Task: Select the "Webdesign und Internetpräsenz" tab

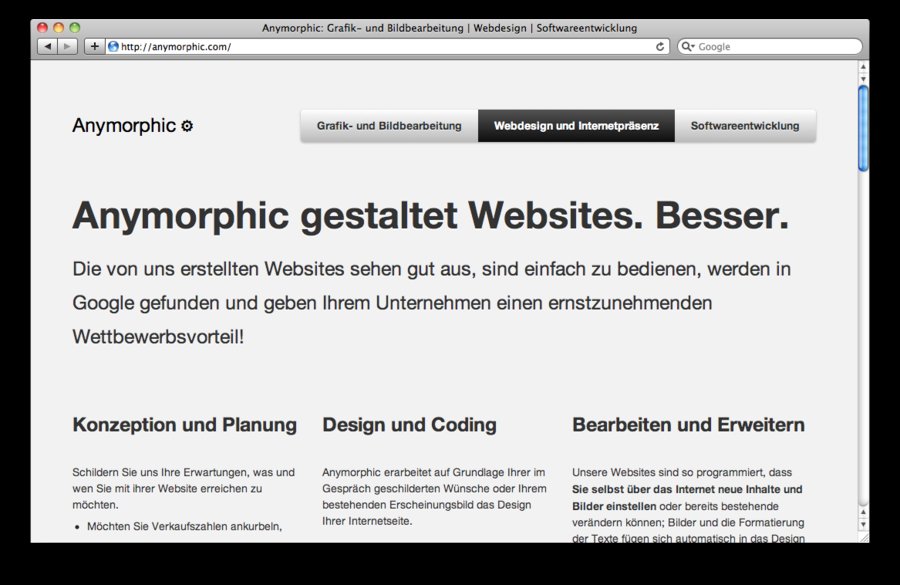Action: pos(577,126)
